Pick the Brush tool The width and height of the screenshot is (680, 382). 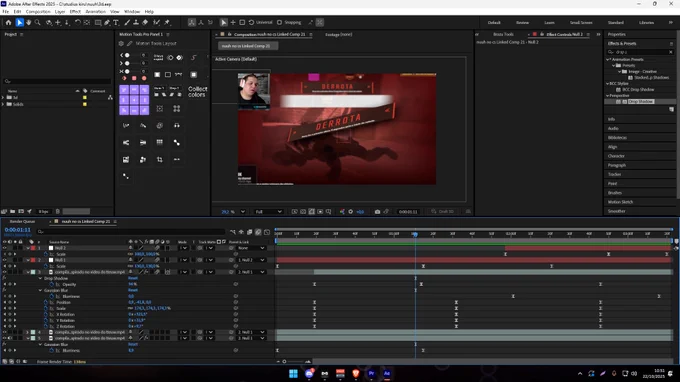[127, 23]
